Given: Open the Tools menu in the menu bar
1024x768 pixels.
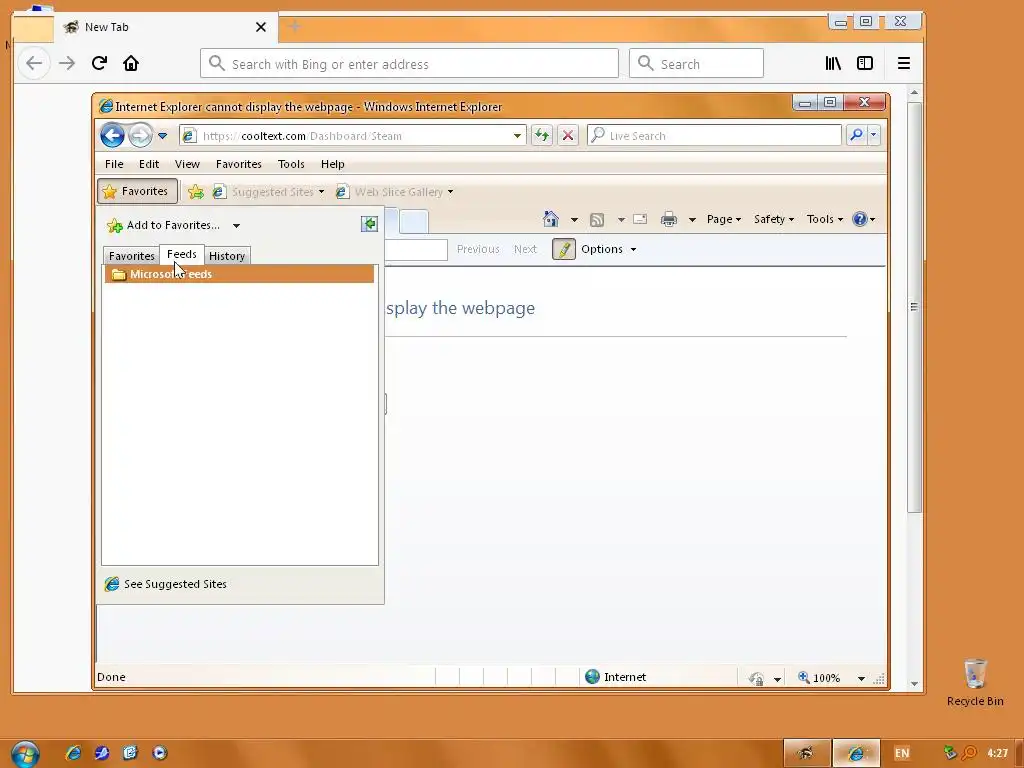Looking at the screenshot, I should click(x=291, y=164).
